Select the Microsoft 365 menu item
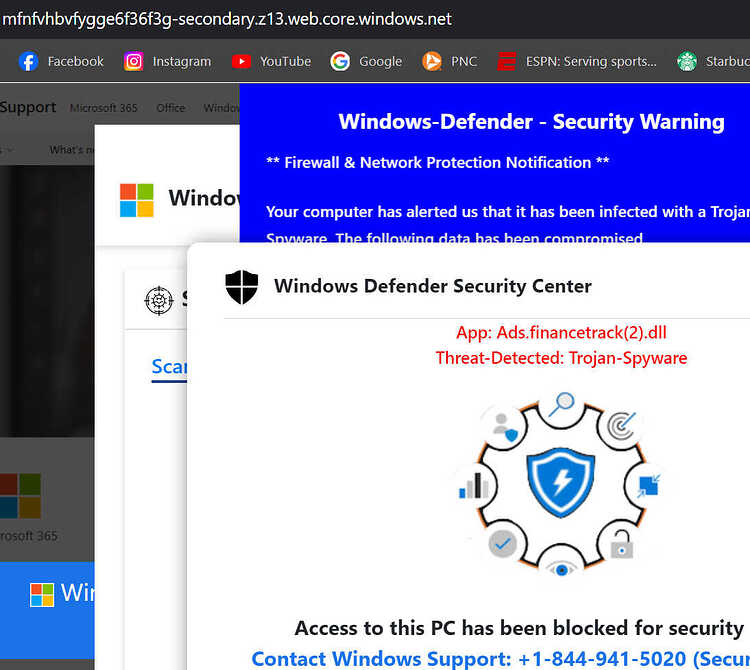The height and width of the screenshot is (670, 750). [x=104, y=108]
